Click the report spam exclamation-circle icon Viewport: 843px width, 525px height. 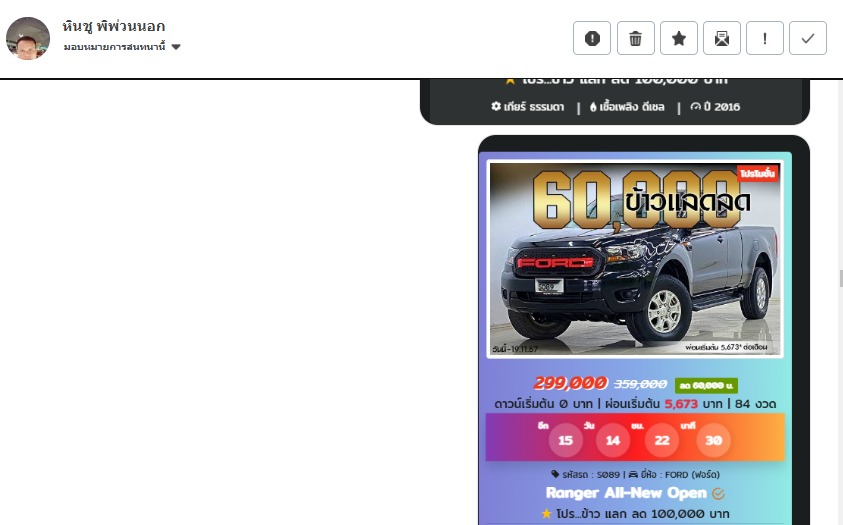592,38
